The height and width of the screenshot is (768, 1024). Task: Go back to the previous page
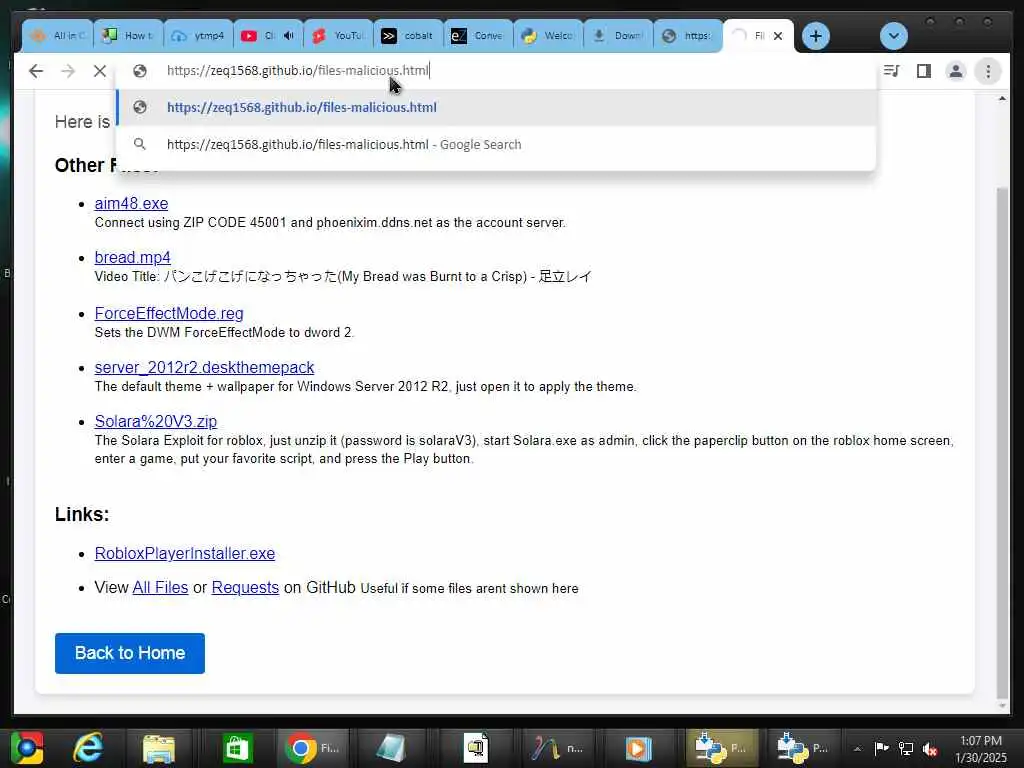(x=36, y=71)
